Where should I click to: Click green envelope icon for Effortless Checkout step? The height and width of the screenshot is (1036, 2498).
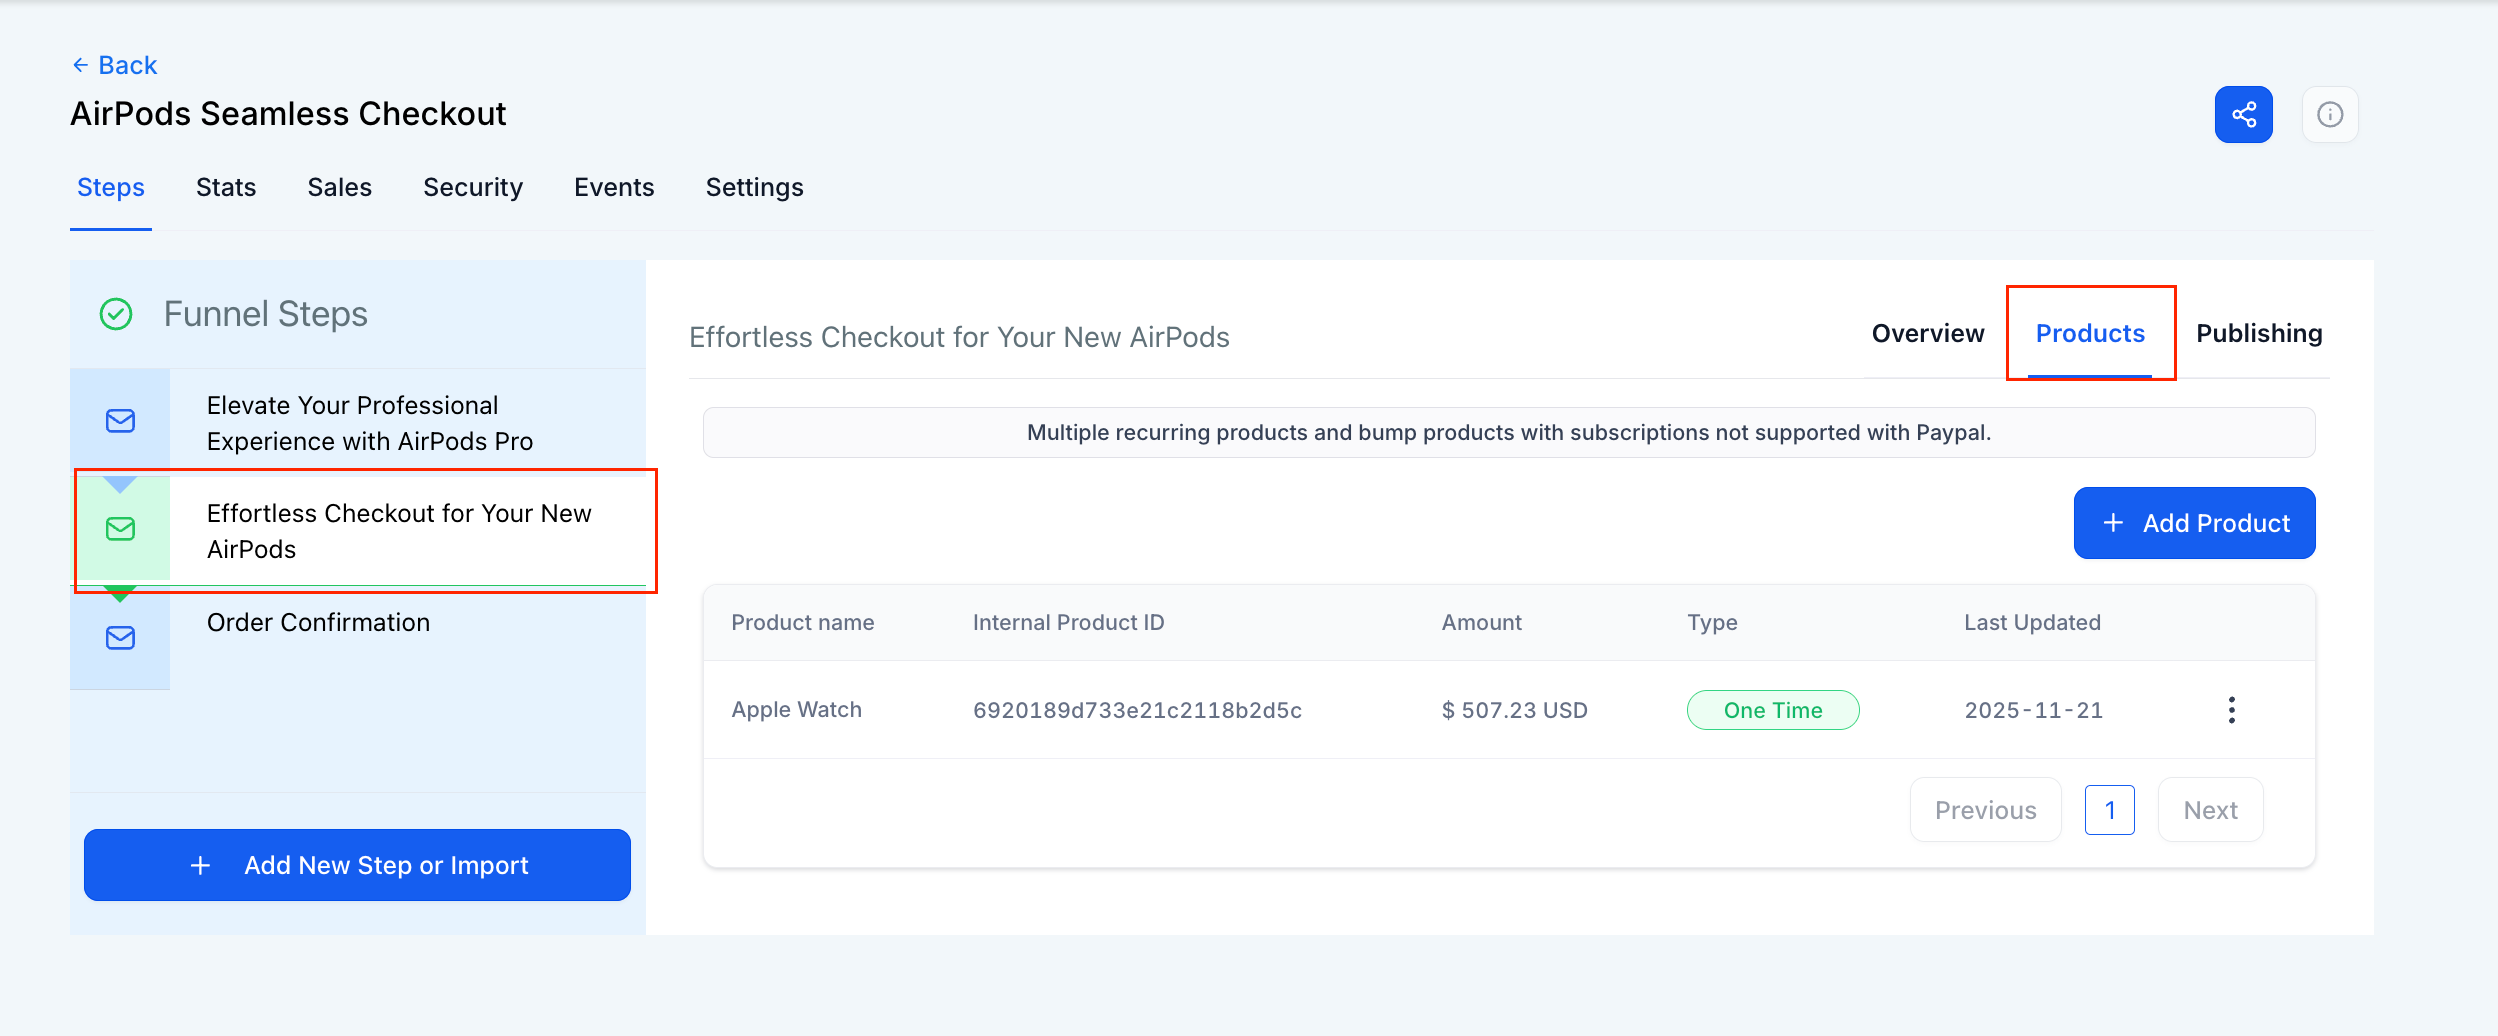[x=120, y=529]
